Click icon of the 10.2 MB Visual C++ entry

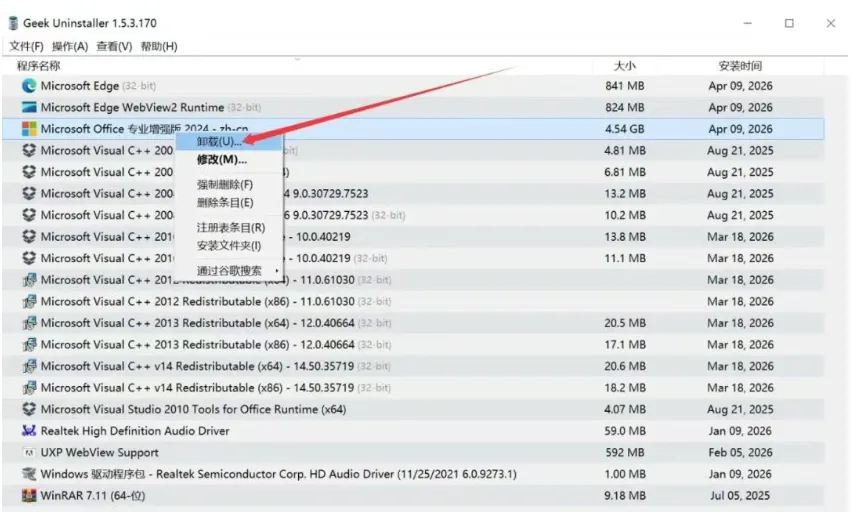click(29, 215)
